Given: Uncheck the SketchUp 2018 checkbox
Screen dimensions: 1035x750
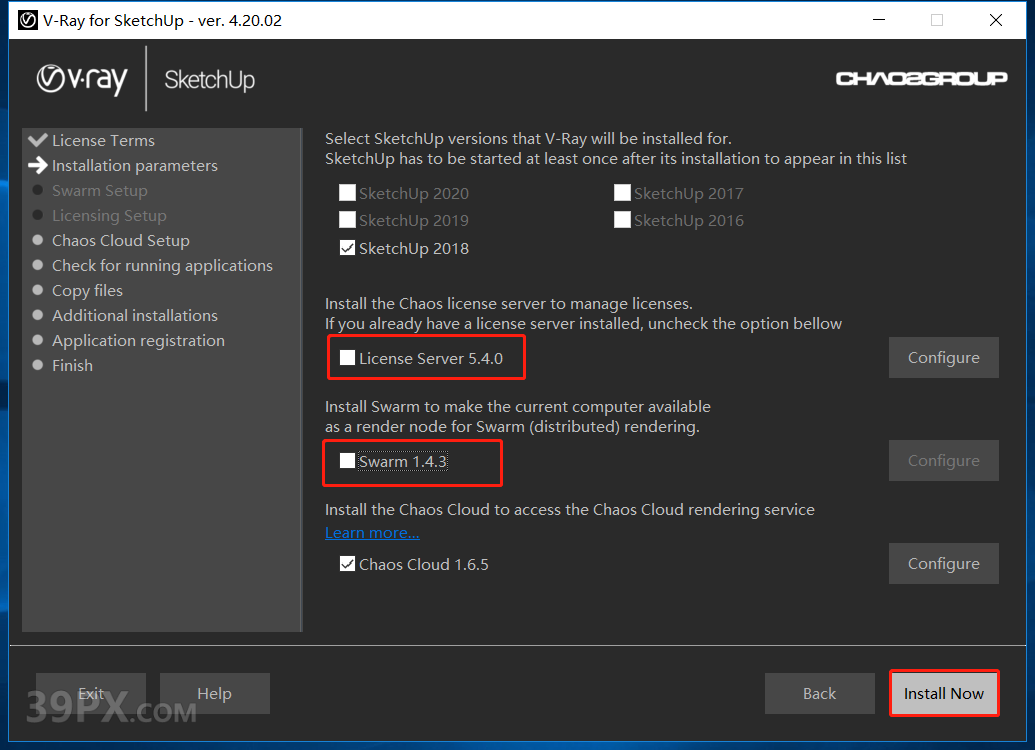Looking at the screenshot, I should [x=347, y=248].
